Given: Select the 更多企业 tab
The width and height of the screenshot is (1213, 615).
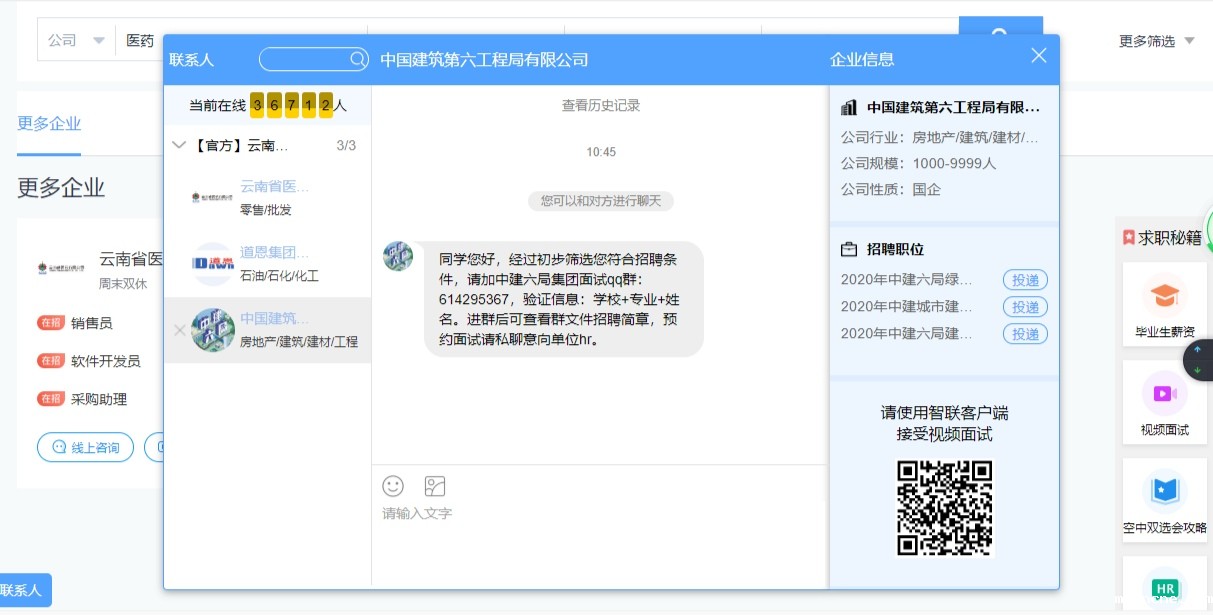Looking at the screenshot, I should [49, 124].
